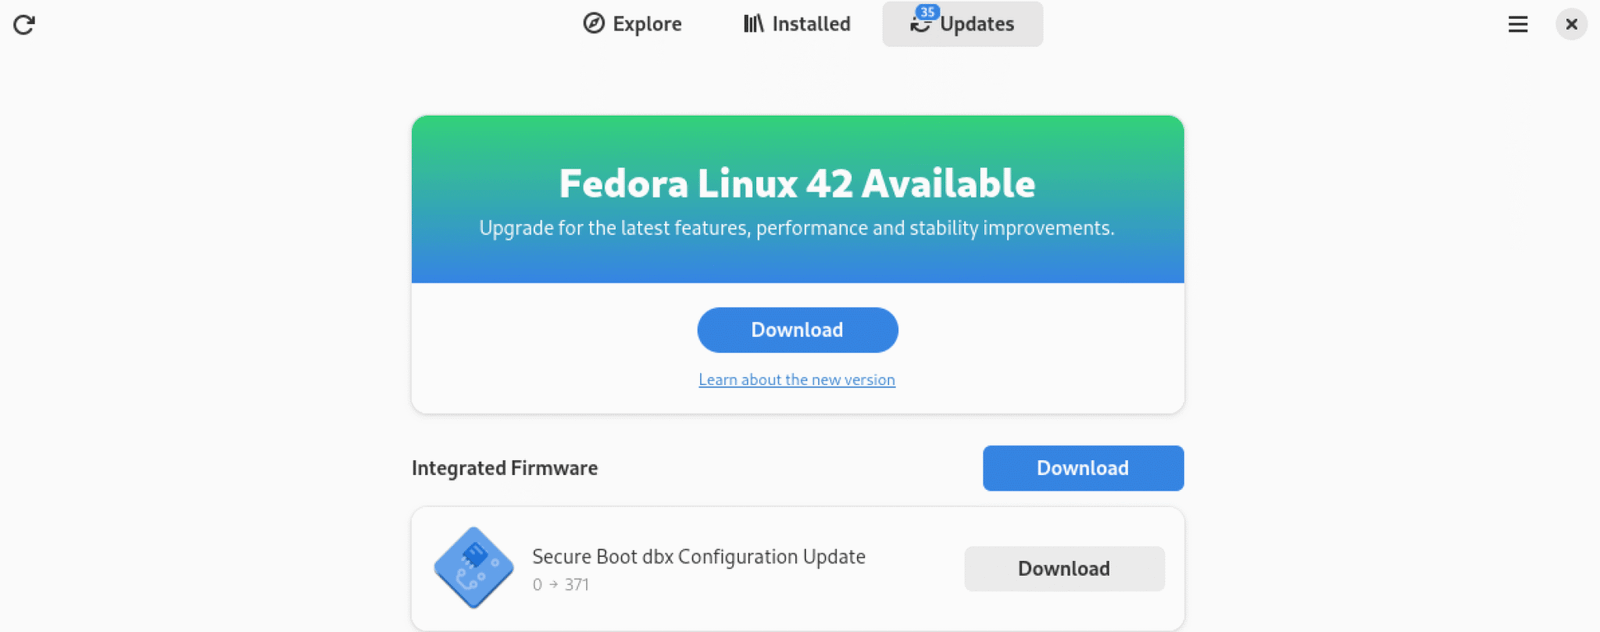
Task: Open the hamburger main menu
Action: [1517, 24]
